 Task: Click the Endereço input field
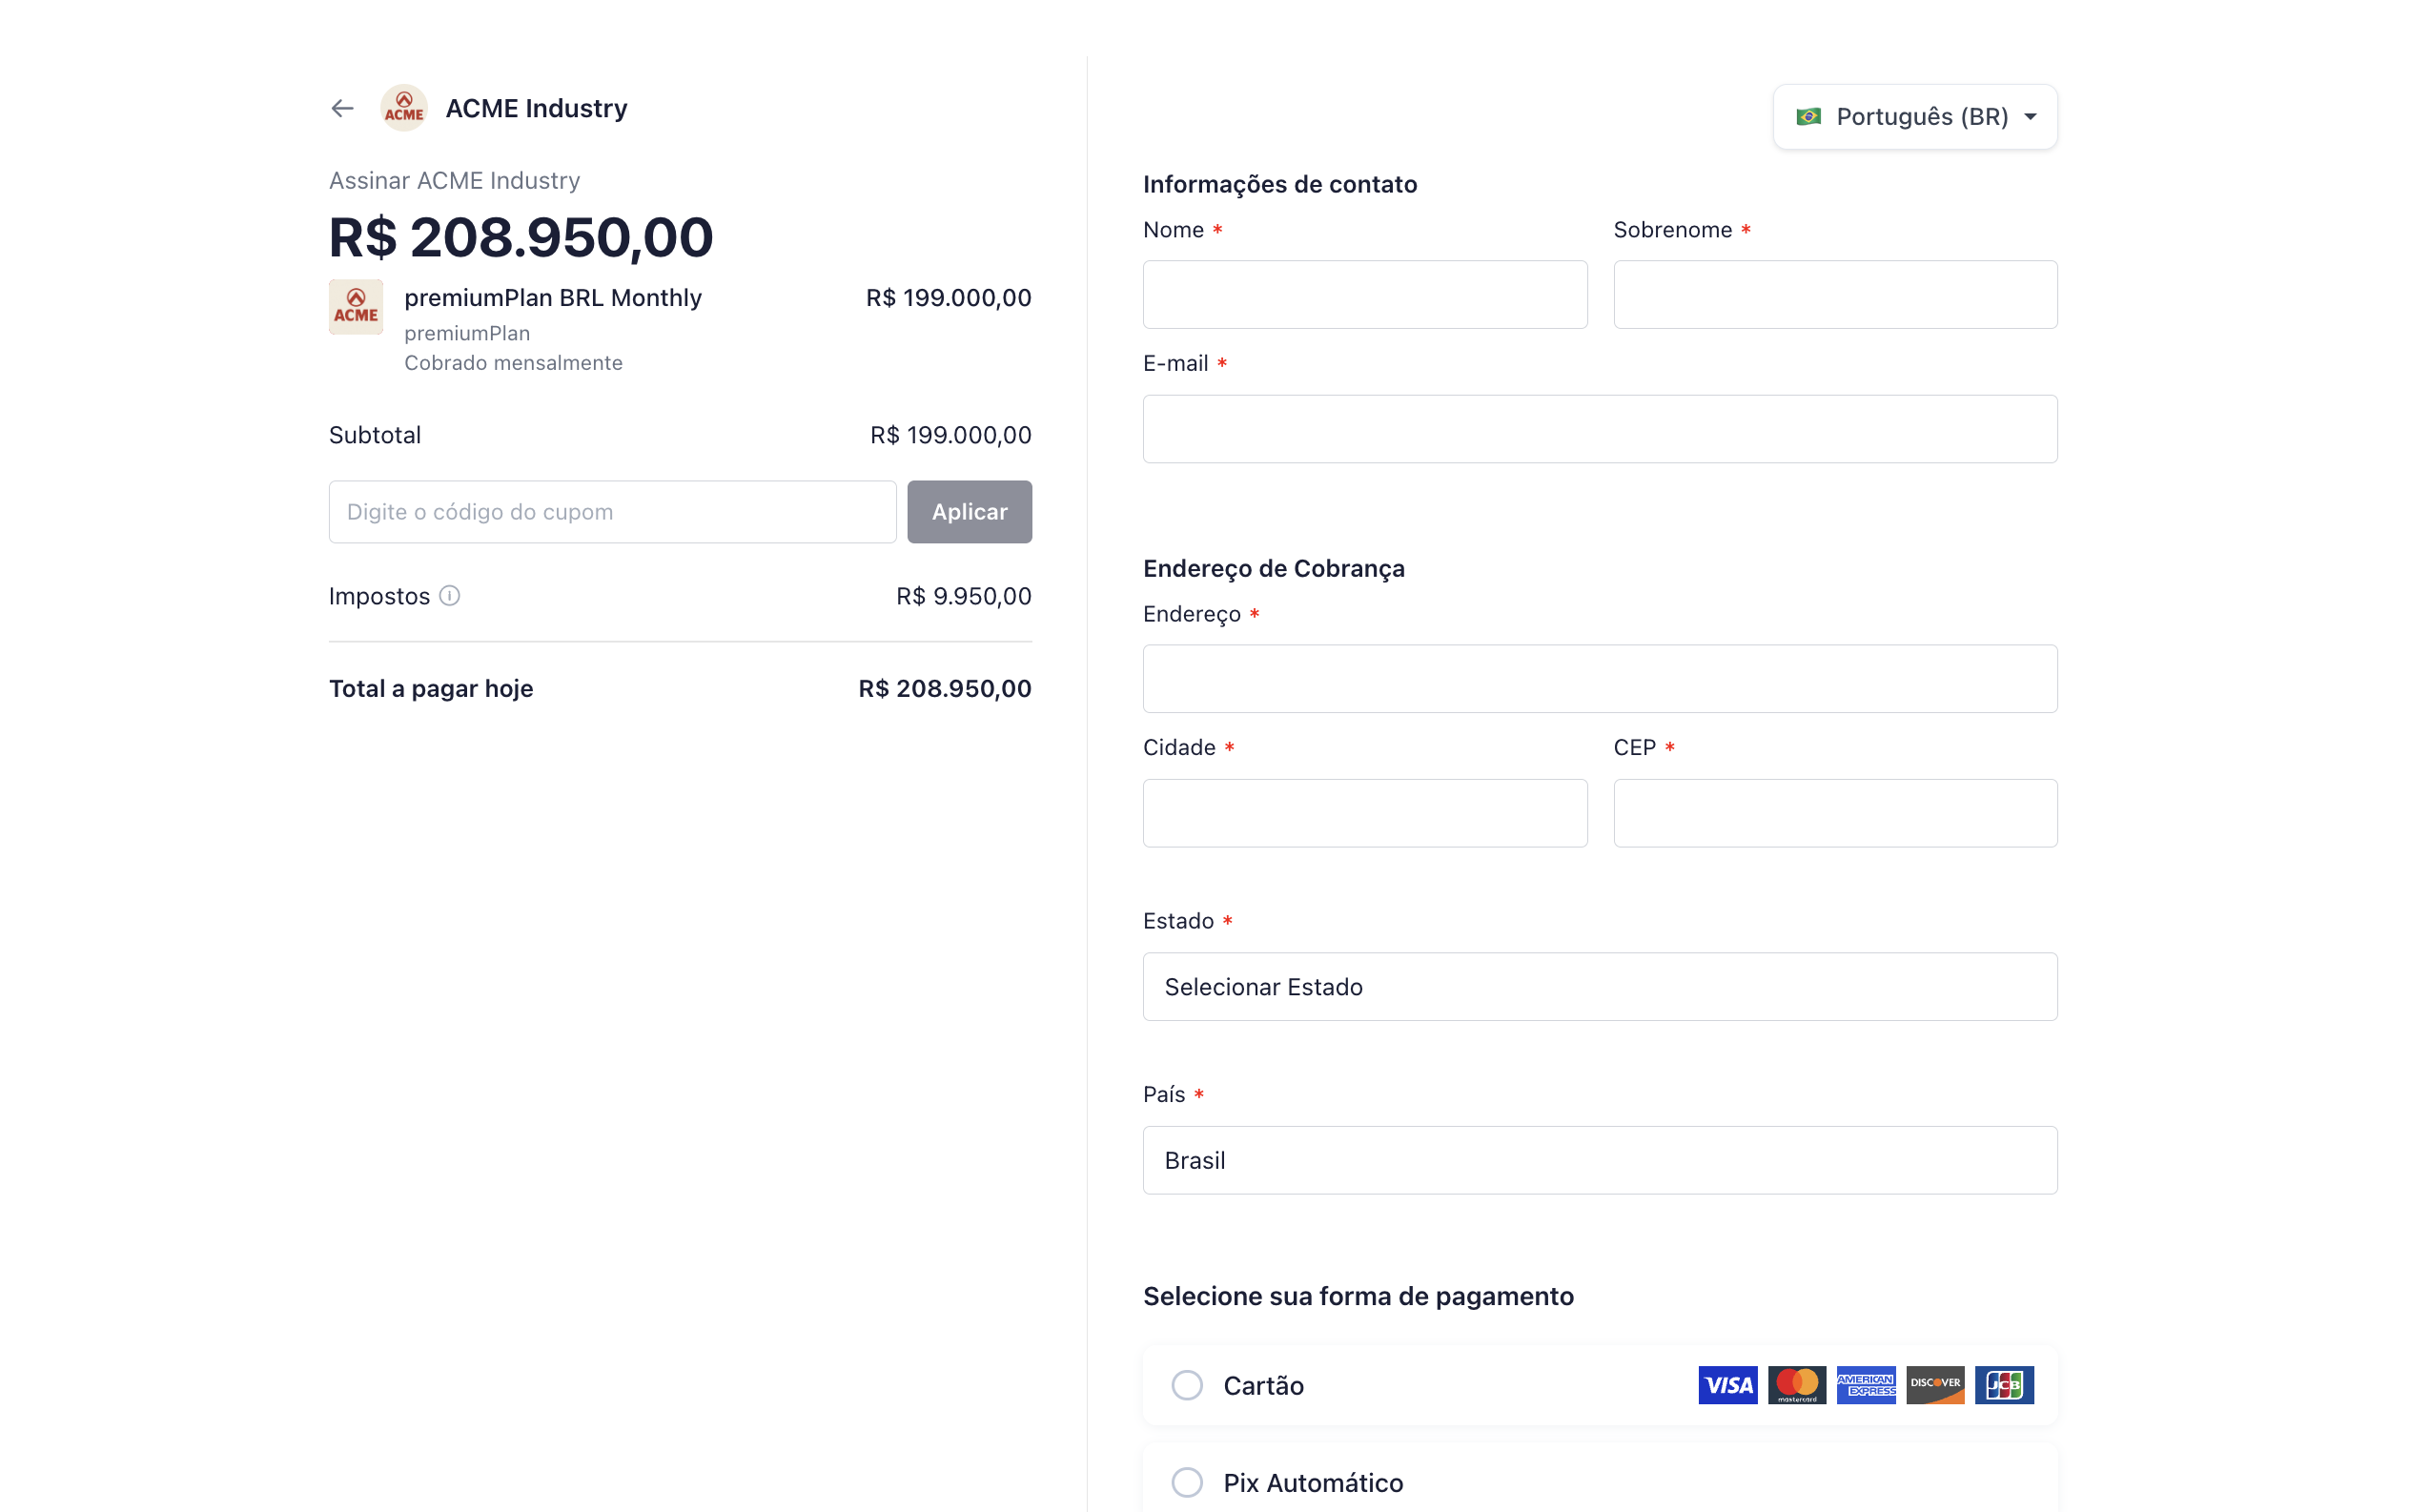pyautogui.click(x=1600, y=679)
